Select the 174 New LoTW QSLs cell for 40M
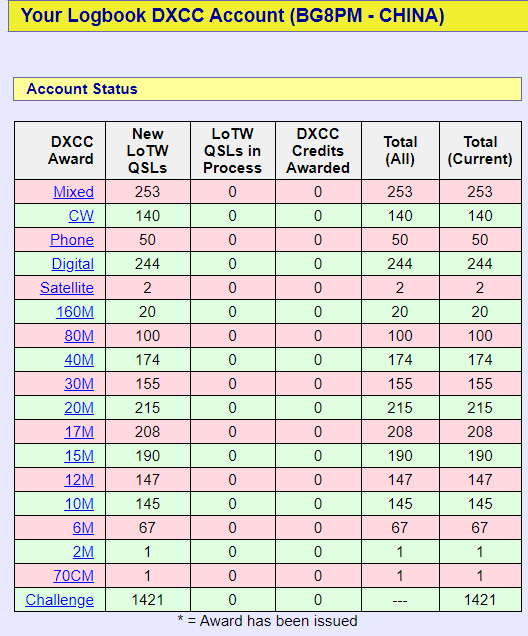Viewport: 528px width, 636px height. click(x=148, y=360)
